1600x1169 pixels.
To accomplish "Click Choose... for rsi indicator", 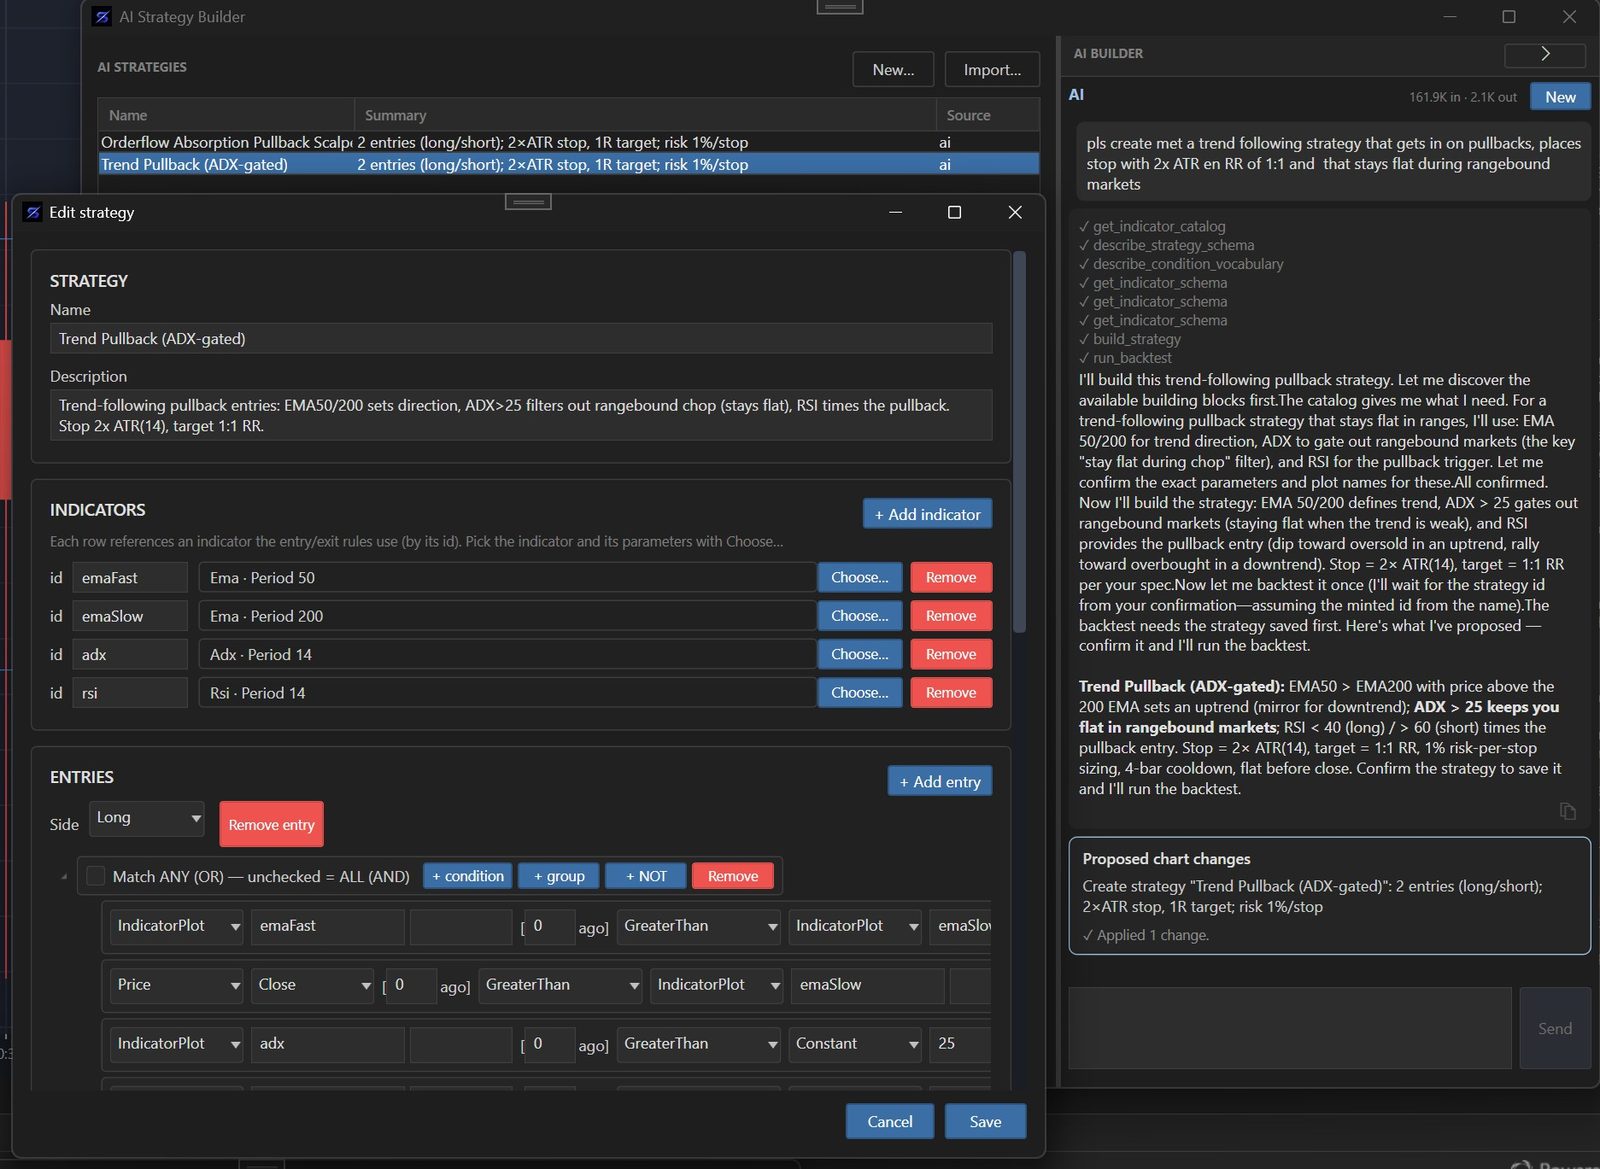I will [860, 692].
